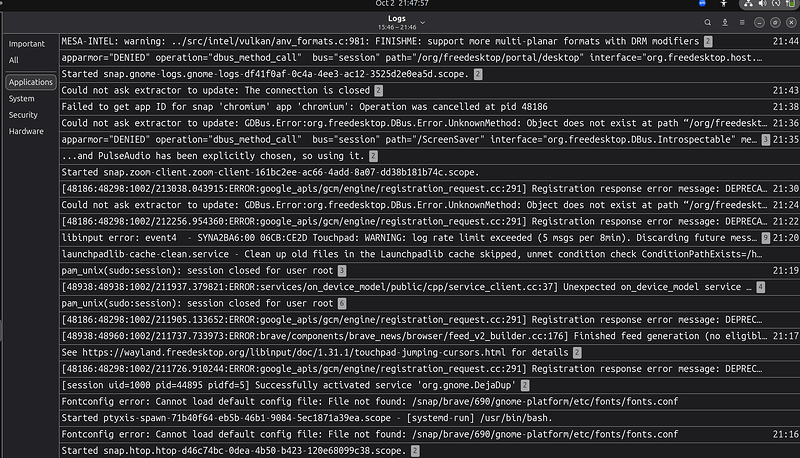Expand grouped MESA-INTEL warning entries badge
Screen dimensions: 800x458
pos(708,41)
